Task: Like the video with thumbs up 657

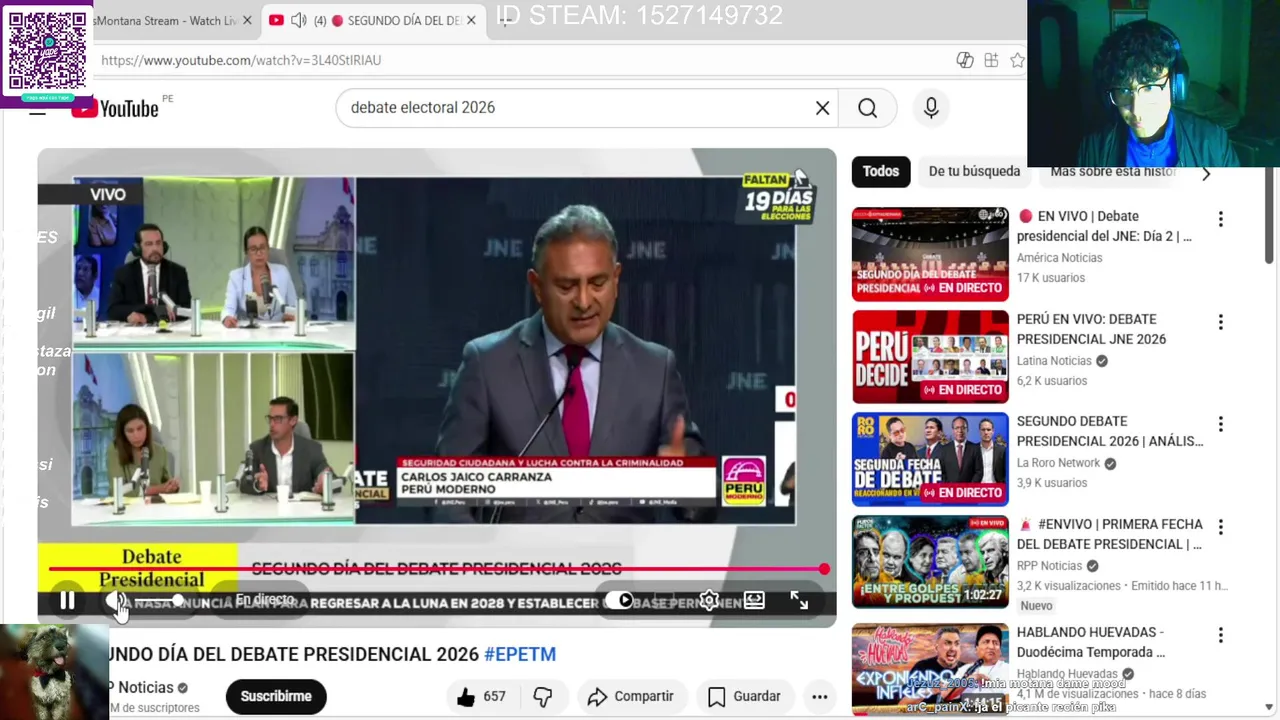Action: 481,696
